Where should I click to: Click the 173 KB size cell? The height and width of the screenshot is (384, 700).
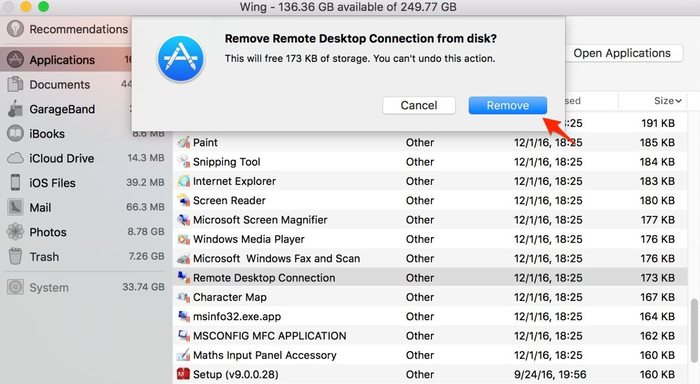658,278
